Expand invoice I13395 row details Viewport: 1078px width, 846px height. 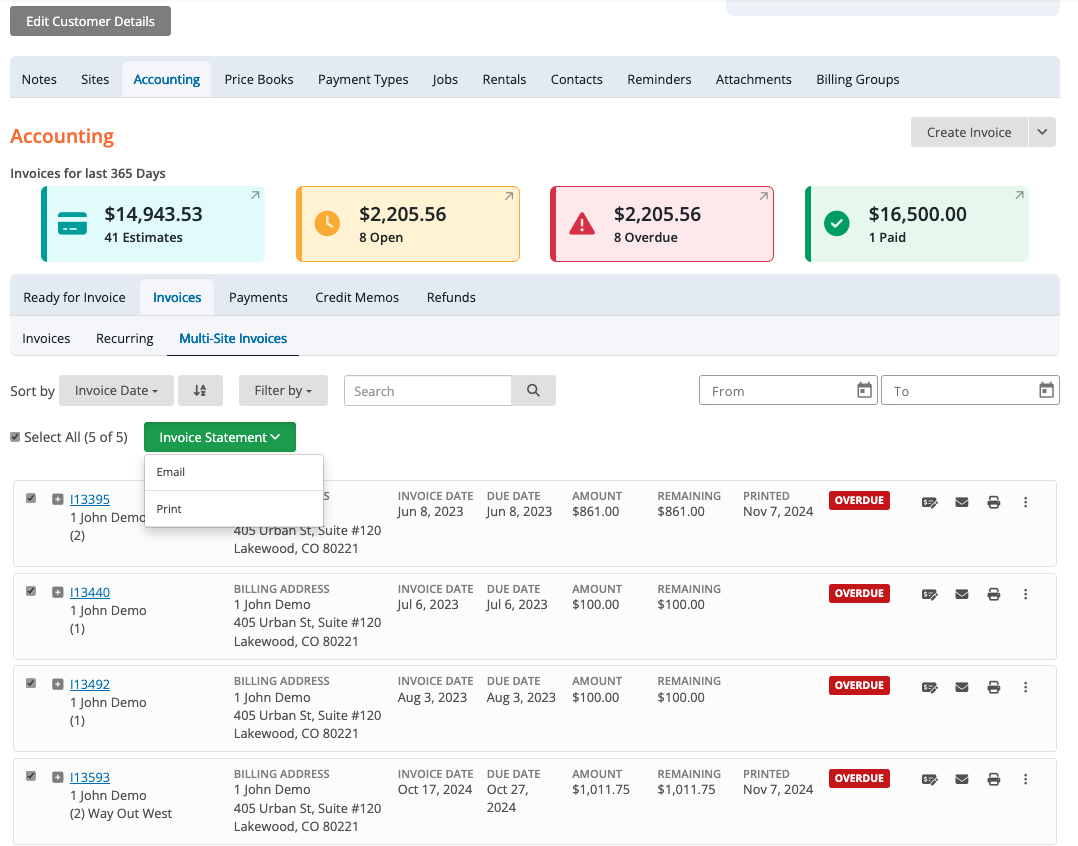tap(58, 499)
